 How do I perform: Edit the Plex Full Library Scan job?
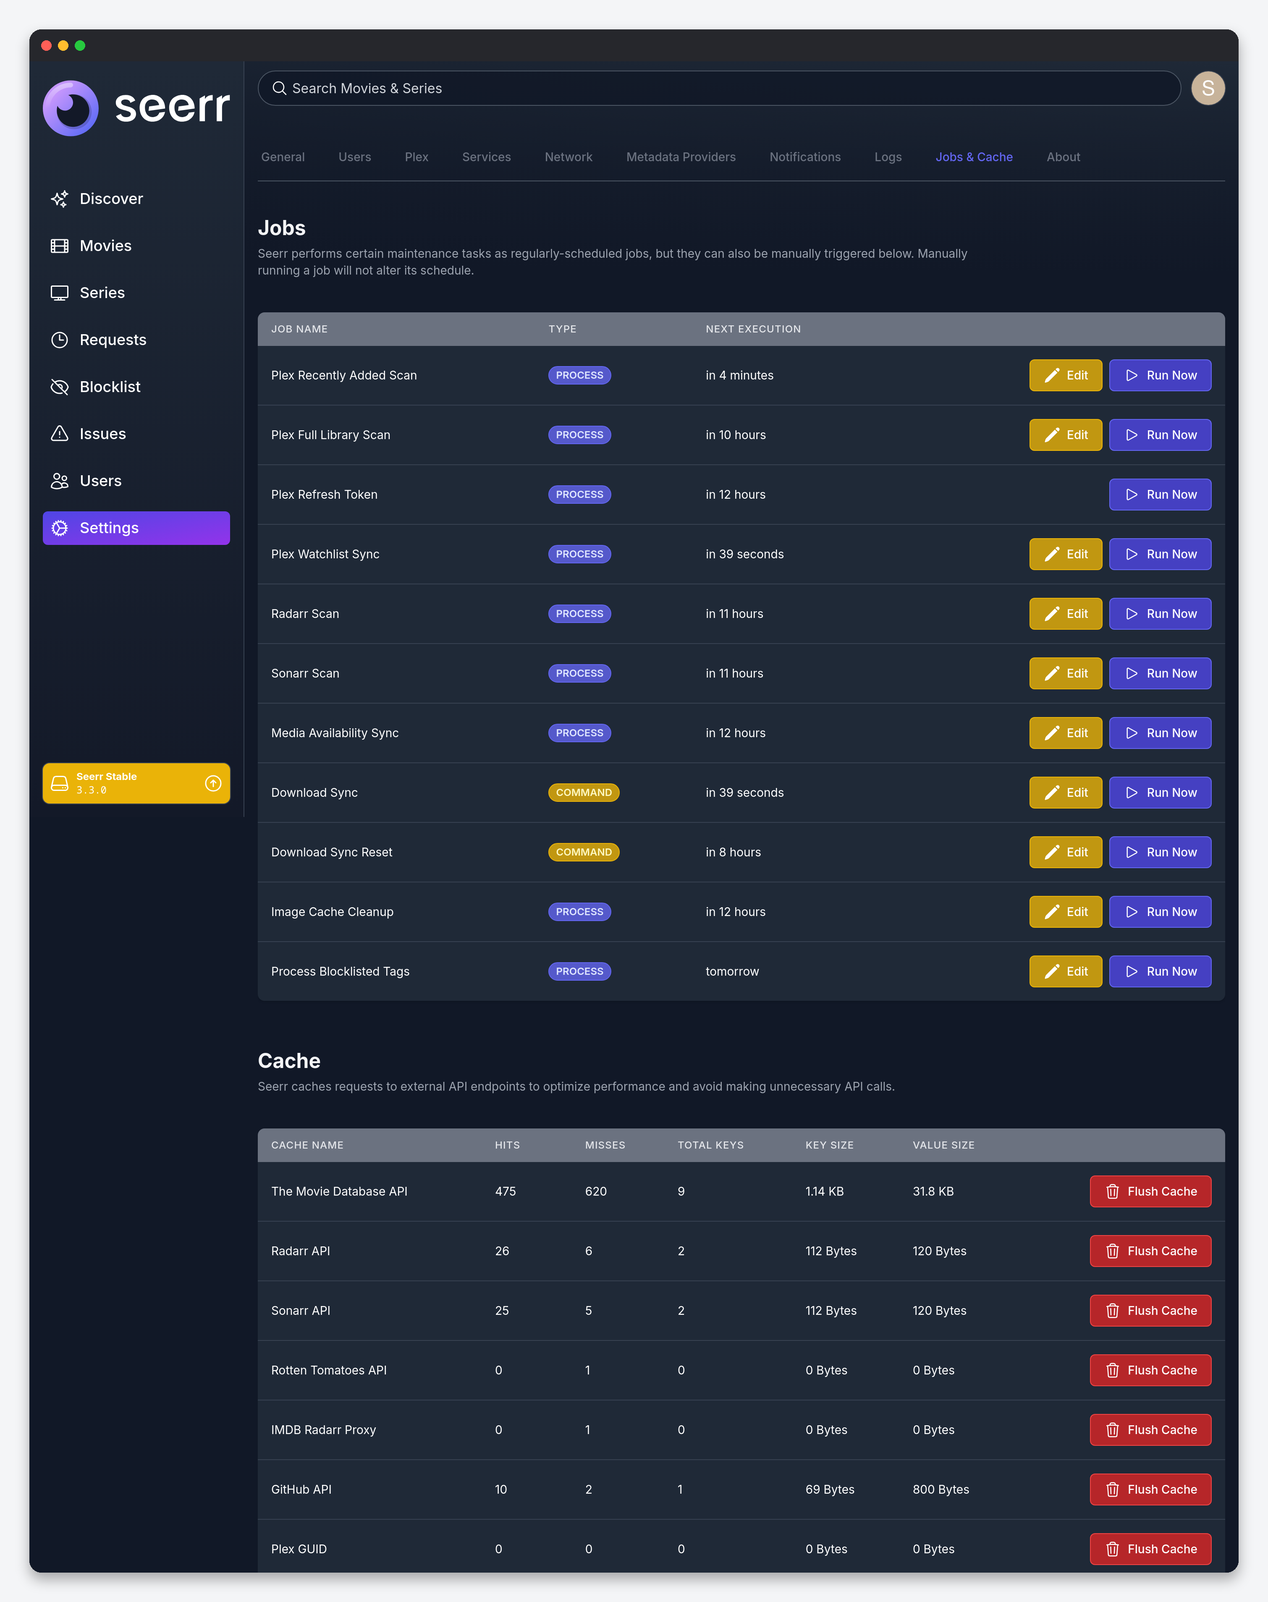click(1066, 435)
